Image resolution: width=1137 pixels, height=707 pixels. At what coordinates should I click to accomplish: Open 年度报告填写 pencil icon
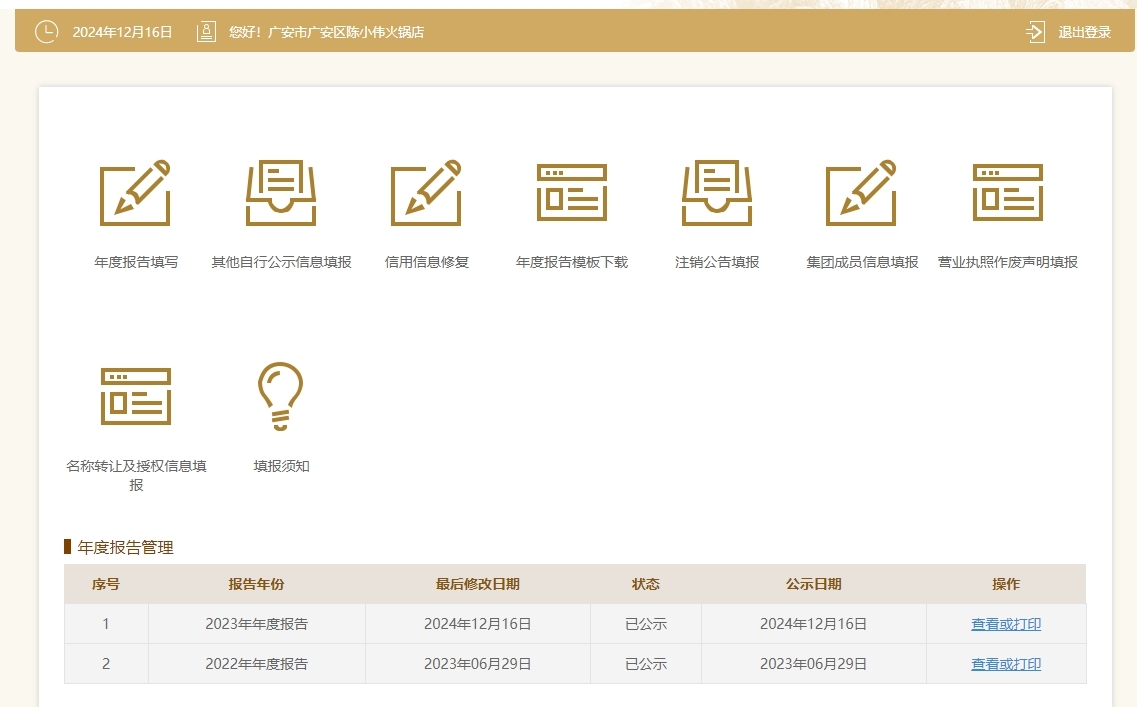[x=136, y=193]
